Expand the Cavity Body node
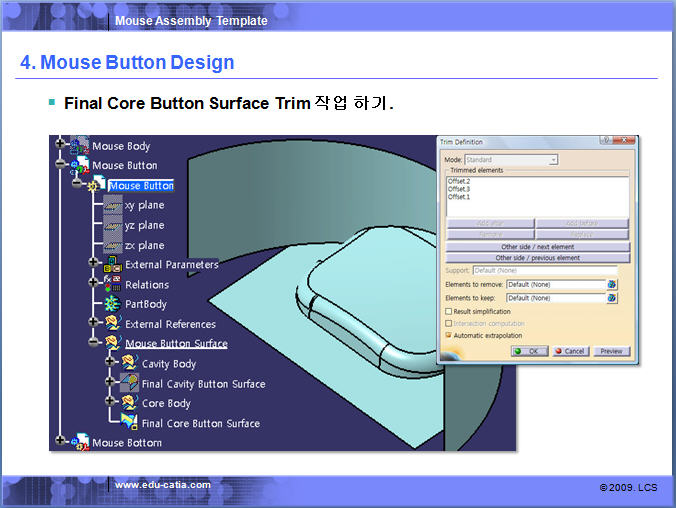The height and width of the screenshot is (508, 676). click(110, 364)
